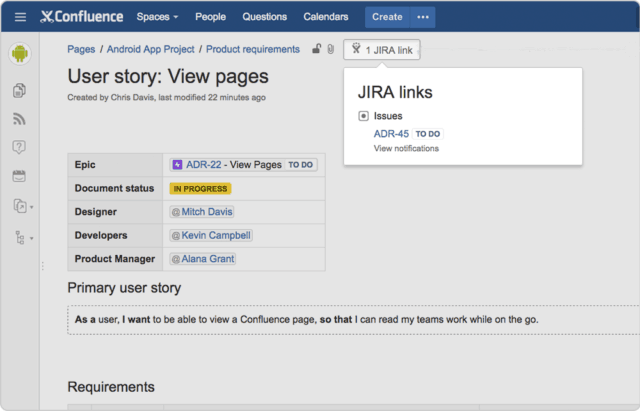Open Calendars from the top navigation
This screenshot has height=411, width=640.
pos(326,17)
